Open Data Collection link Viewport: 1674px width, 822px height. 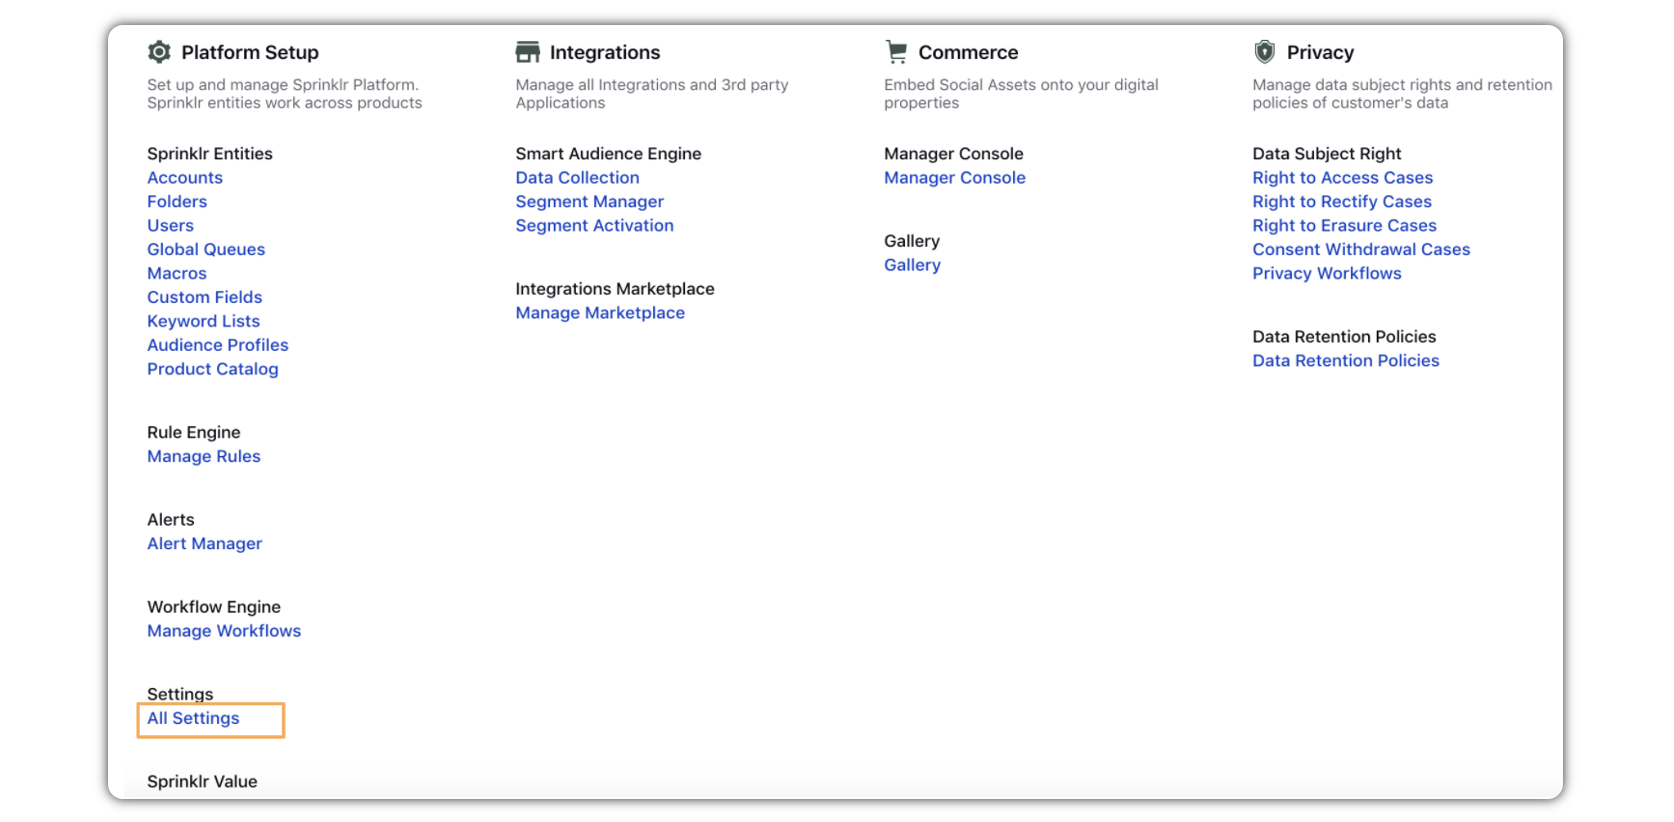pyautogui.click(x=577, y=178)
